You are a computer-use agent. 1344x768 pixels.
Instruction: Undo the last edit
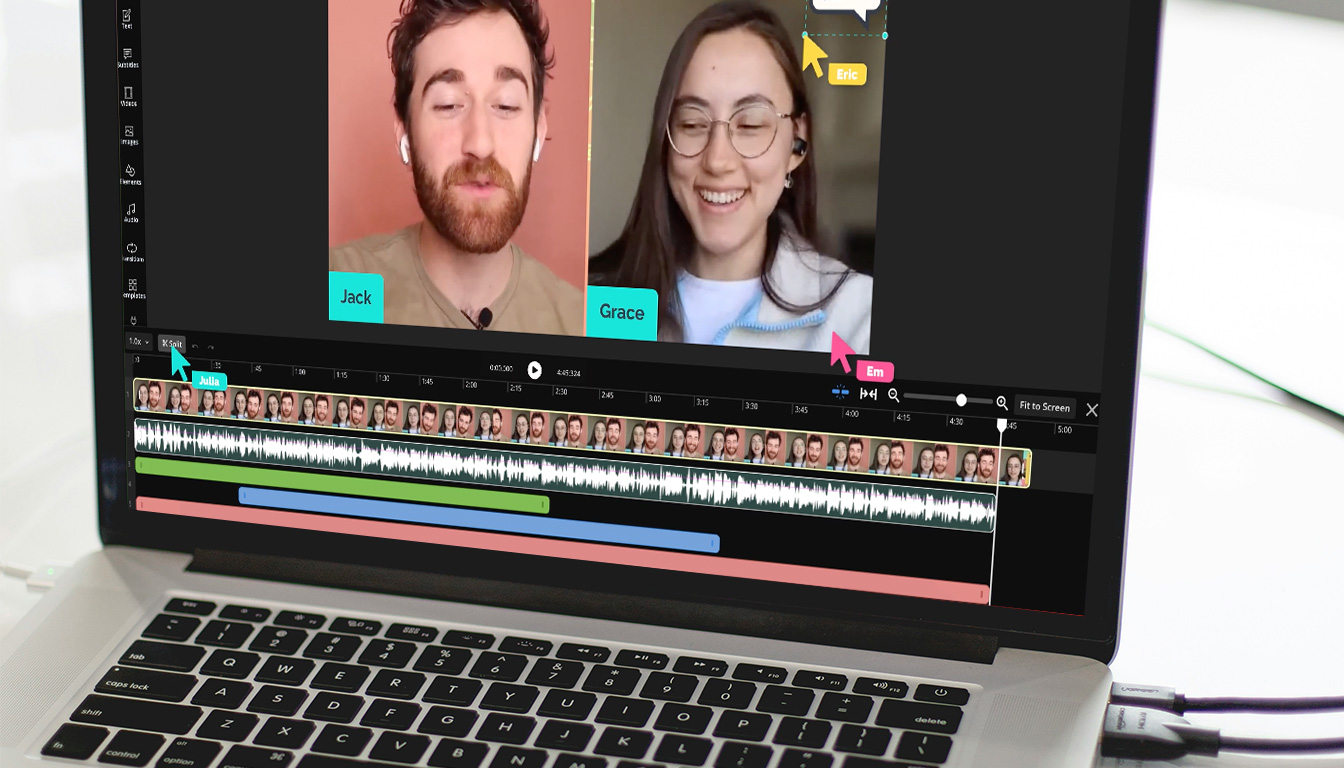pyautogui.click(x=196, y=347)
